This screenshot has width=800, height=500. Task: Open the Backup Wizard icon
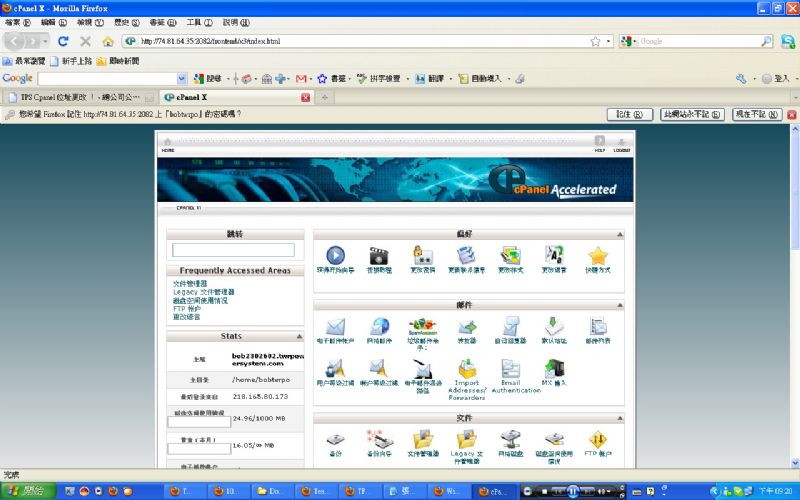(379, 439)
